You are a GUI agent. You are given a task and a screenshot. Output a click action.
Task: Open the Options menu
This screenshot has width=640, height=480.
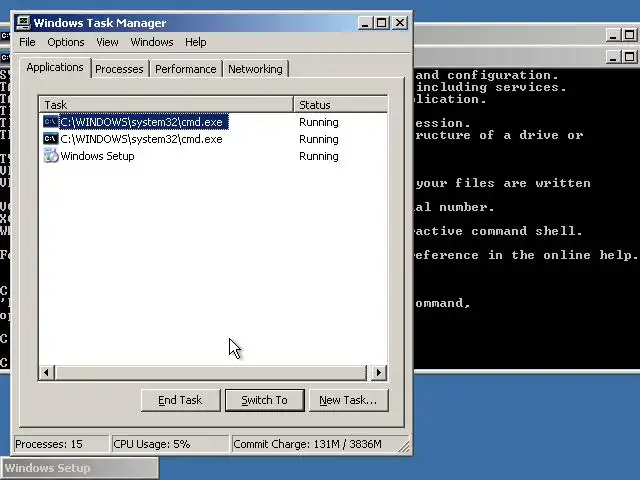[x=66, y=42]
